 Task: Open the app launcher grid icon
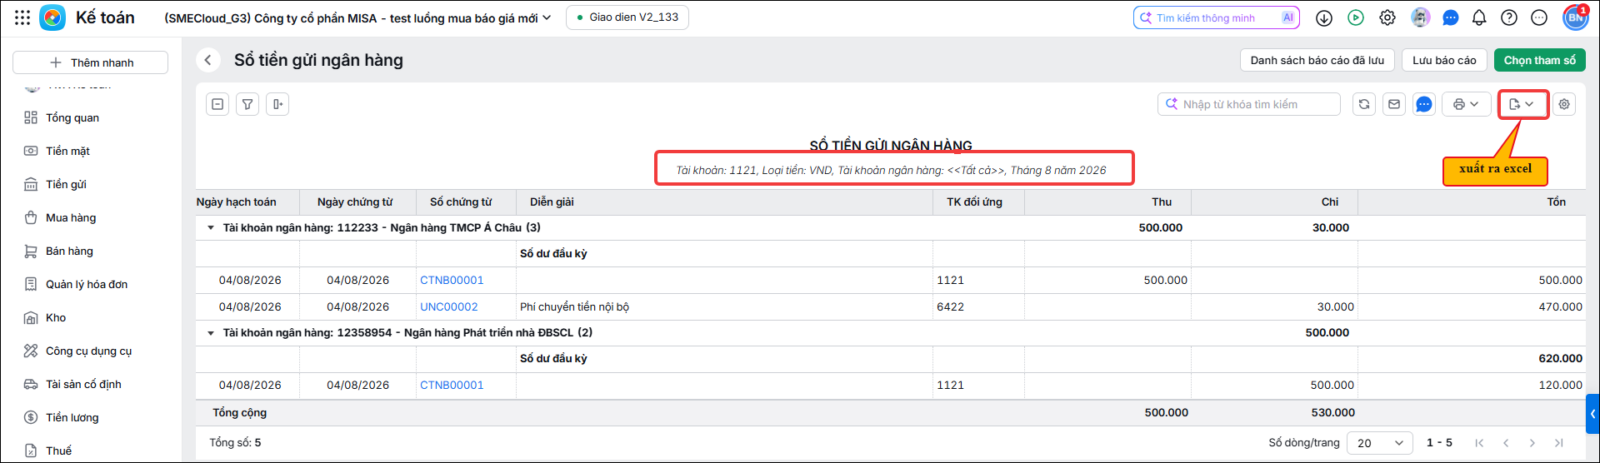22,18
